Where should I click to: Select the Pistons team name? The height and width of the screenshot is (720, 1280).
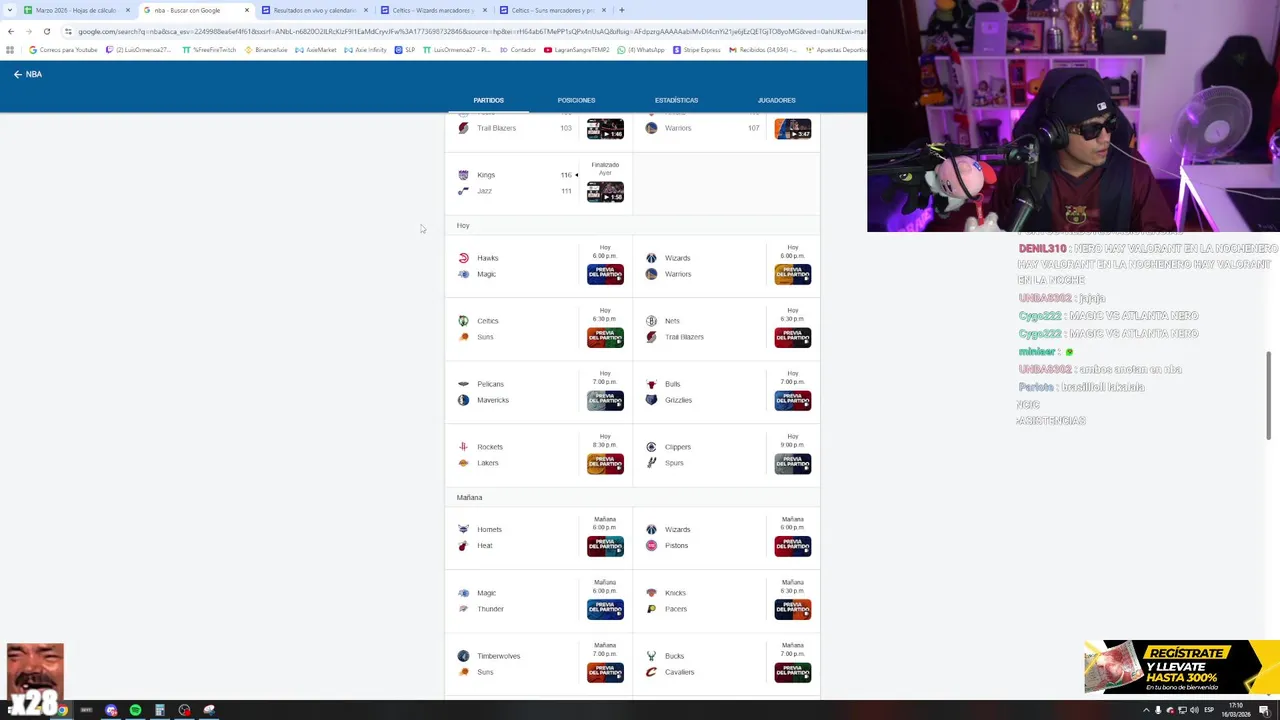(x=676, y=545)
